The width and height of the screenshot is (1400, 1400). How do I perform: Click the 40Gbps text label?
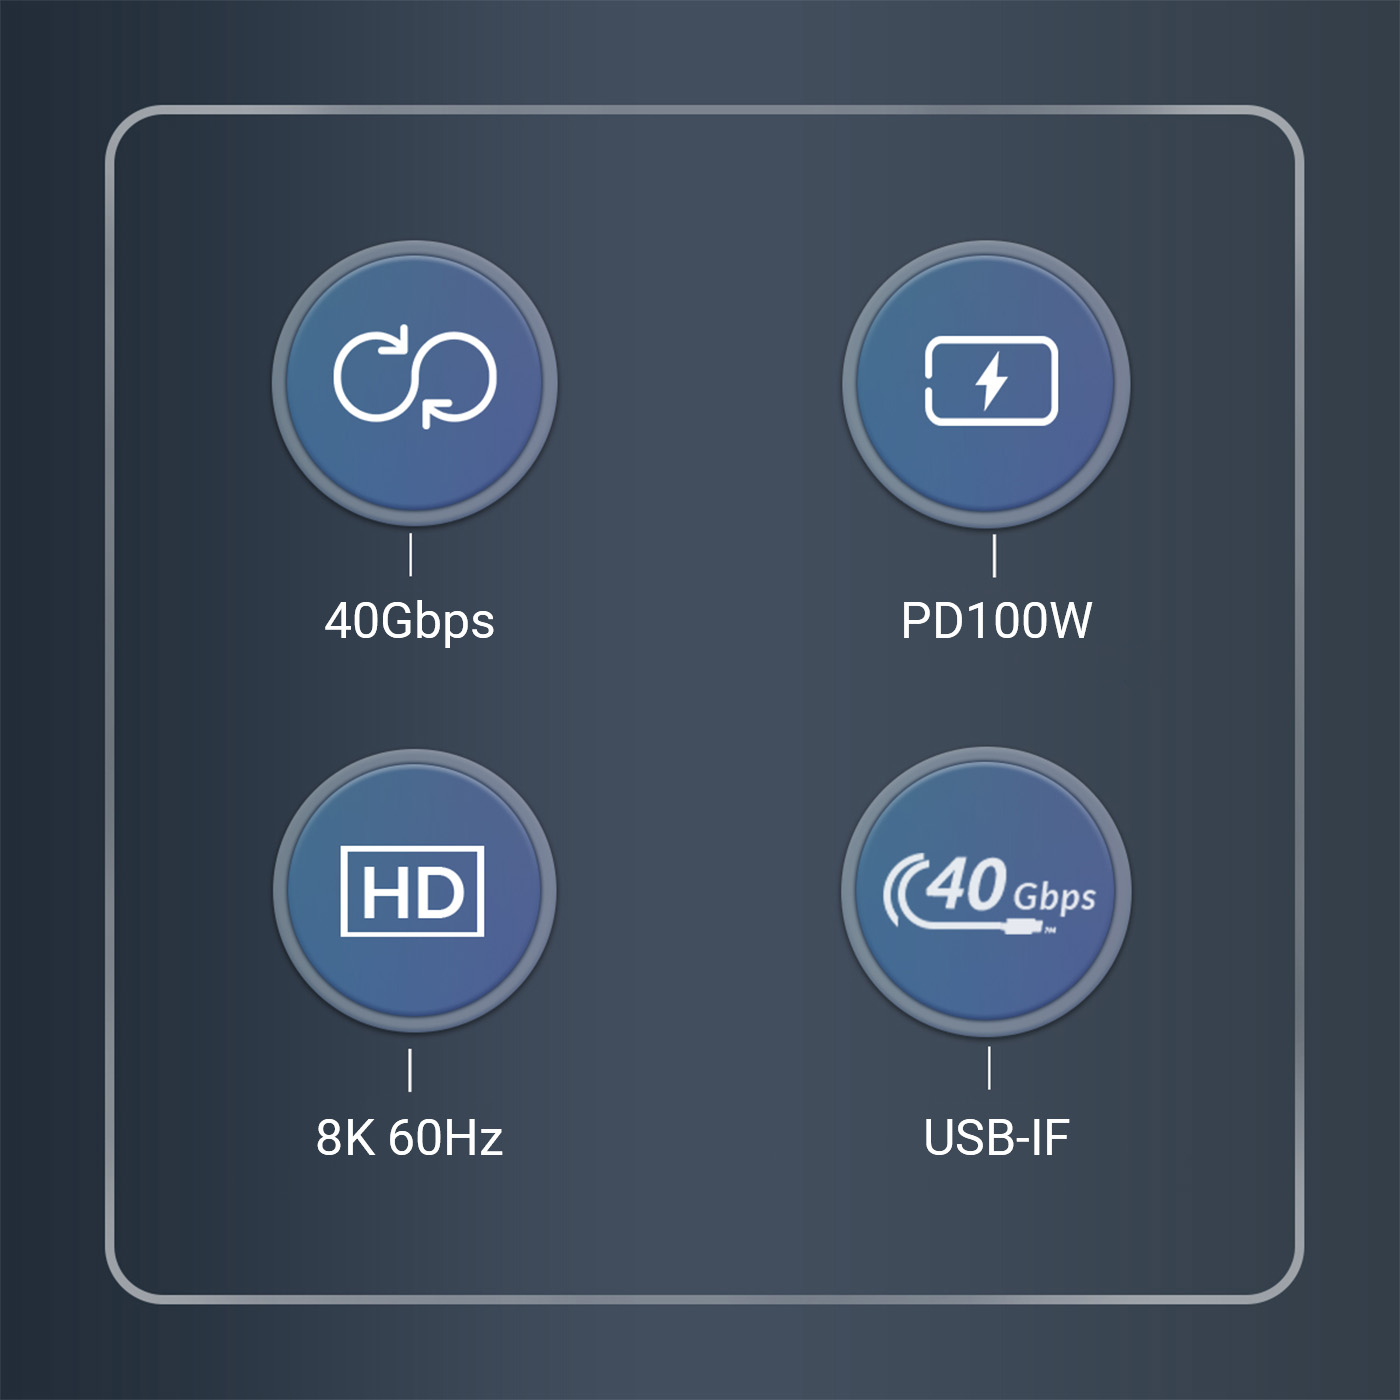click(410, 621)
